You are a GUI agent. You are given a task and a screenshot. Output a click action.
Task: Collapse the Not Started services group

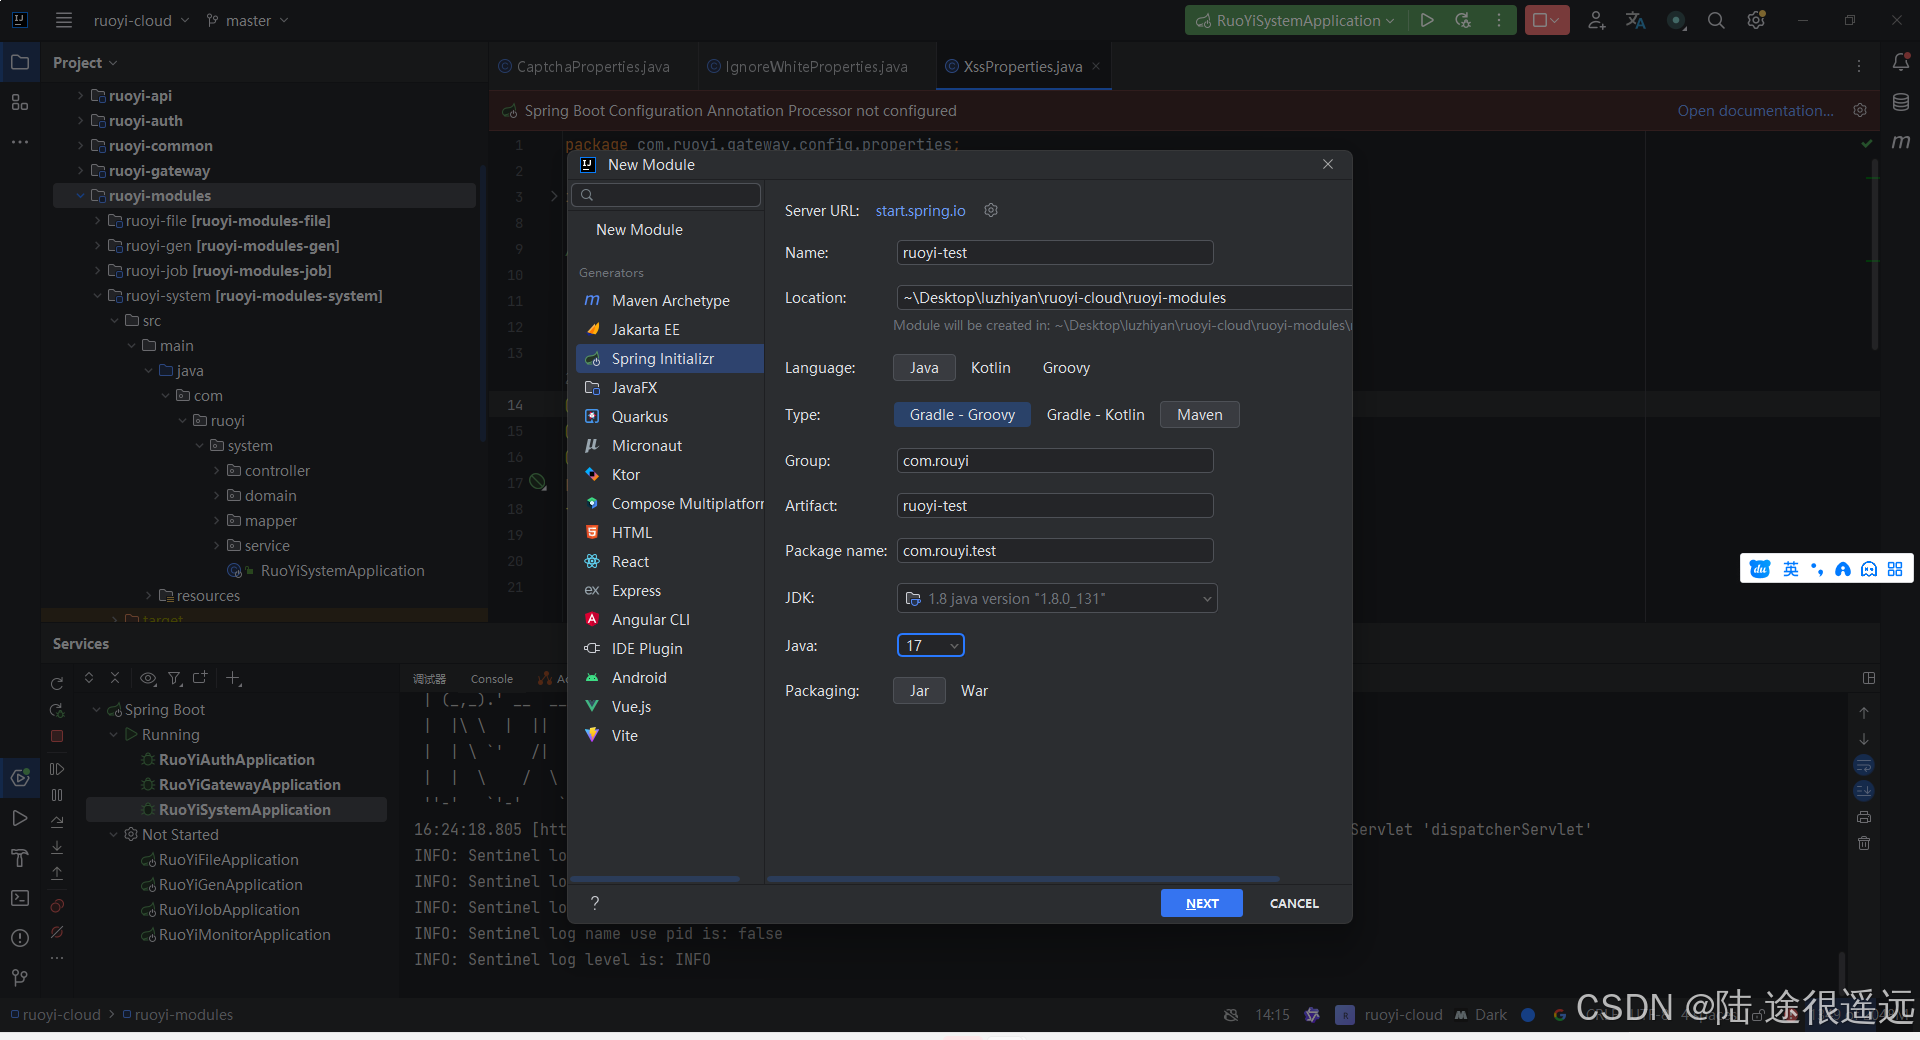[x=113, y=834]
